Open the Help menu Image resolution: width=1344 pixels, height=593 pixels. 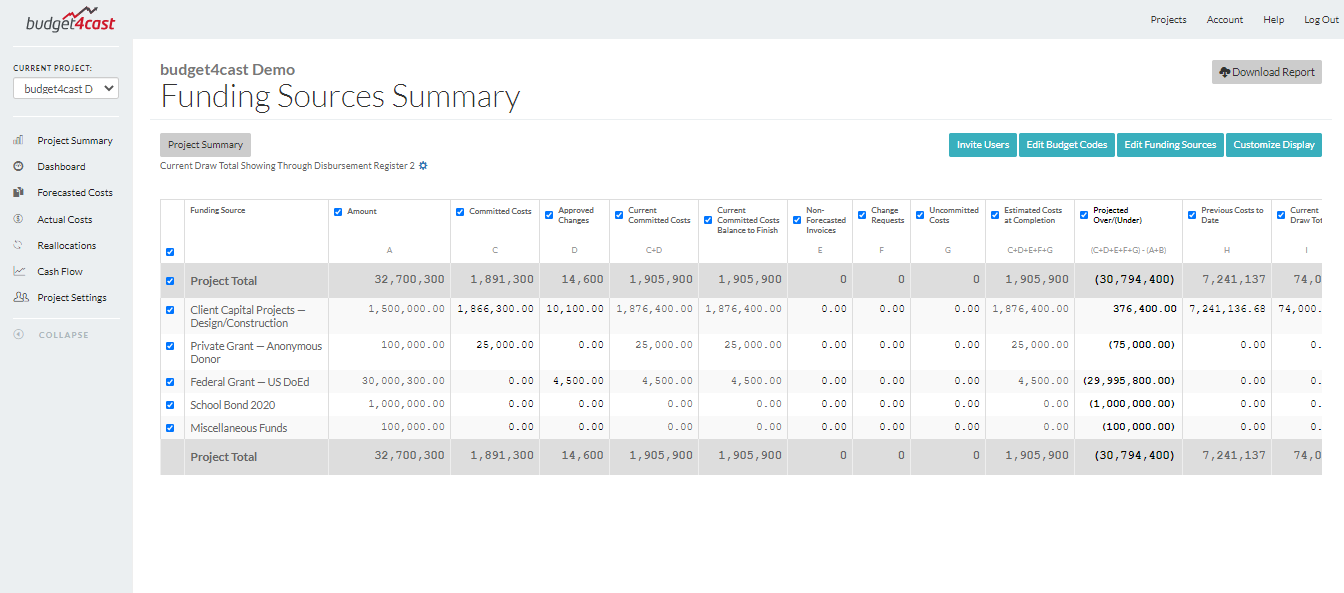1274,20
